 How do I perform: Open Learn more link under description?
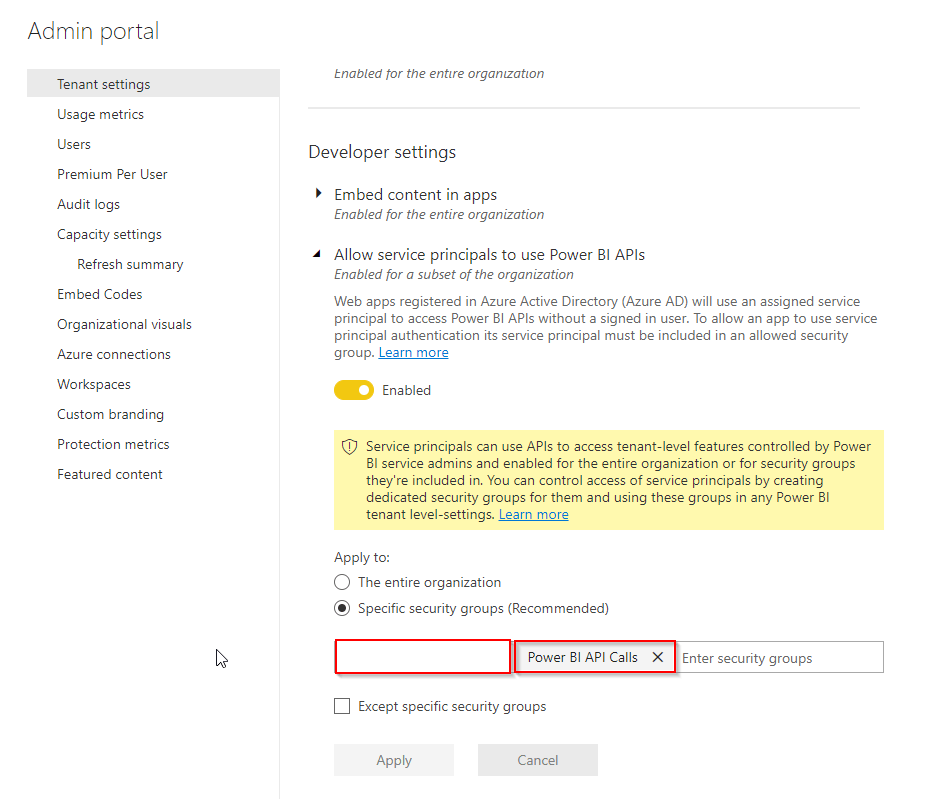coord(413,353)
